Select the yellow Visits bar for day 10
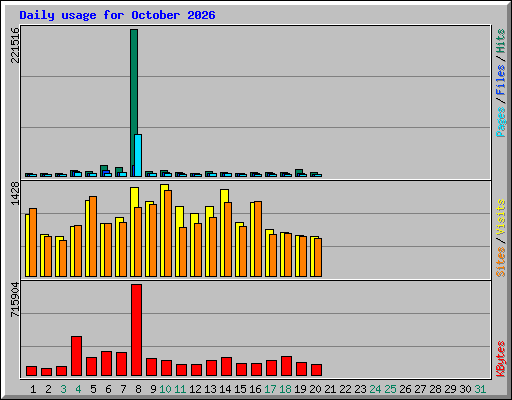 [x=163, y=230]
